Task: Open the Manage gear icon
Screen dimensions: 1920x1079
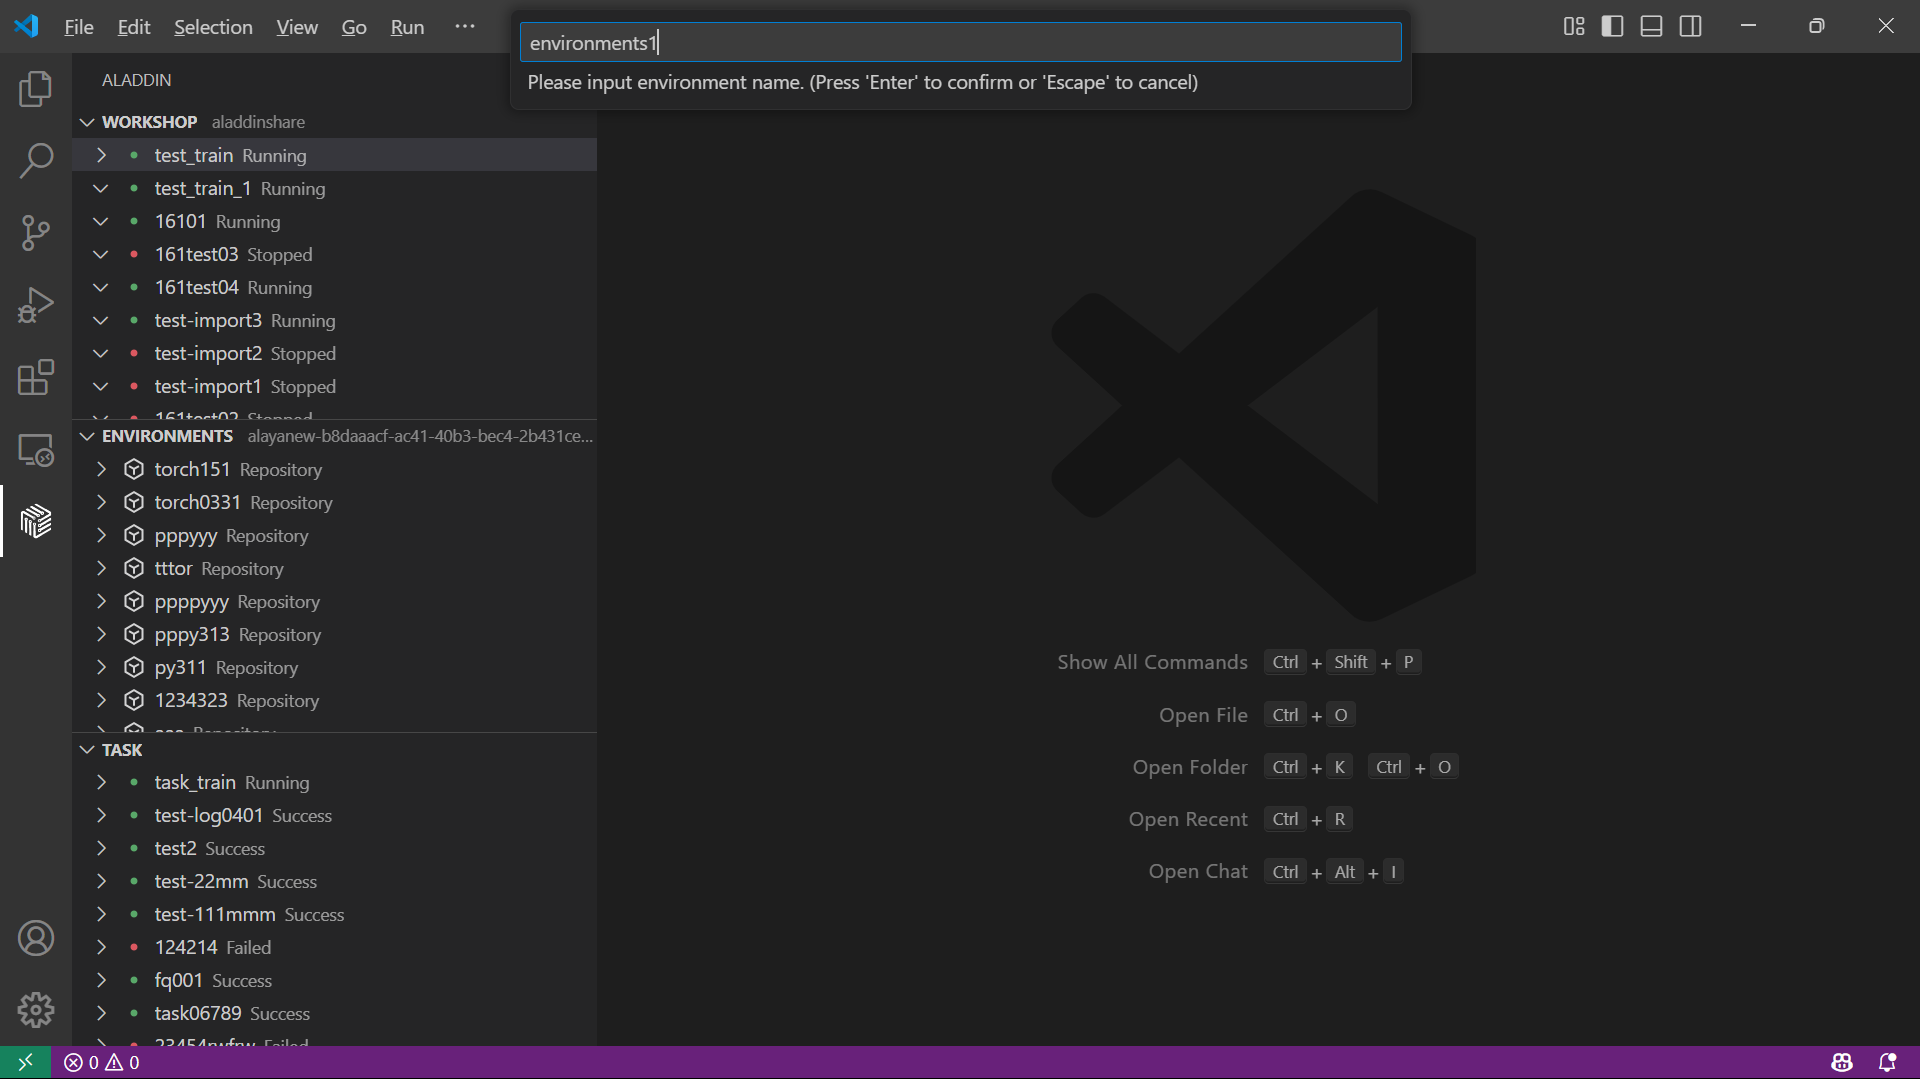Action: [35, 1010]
